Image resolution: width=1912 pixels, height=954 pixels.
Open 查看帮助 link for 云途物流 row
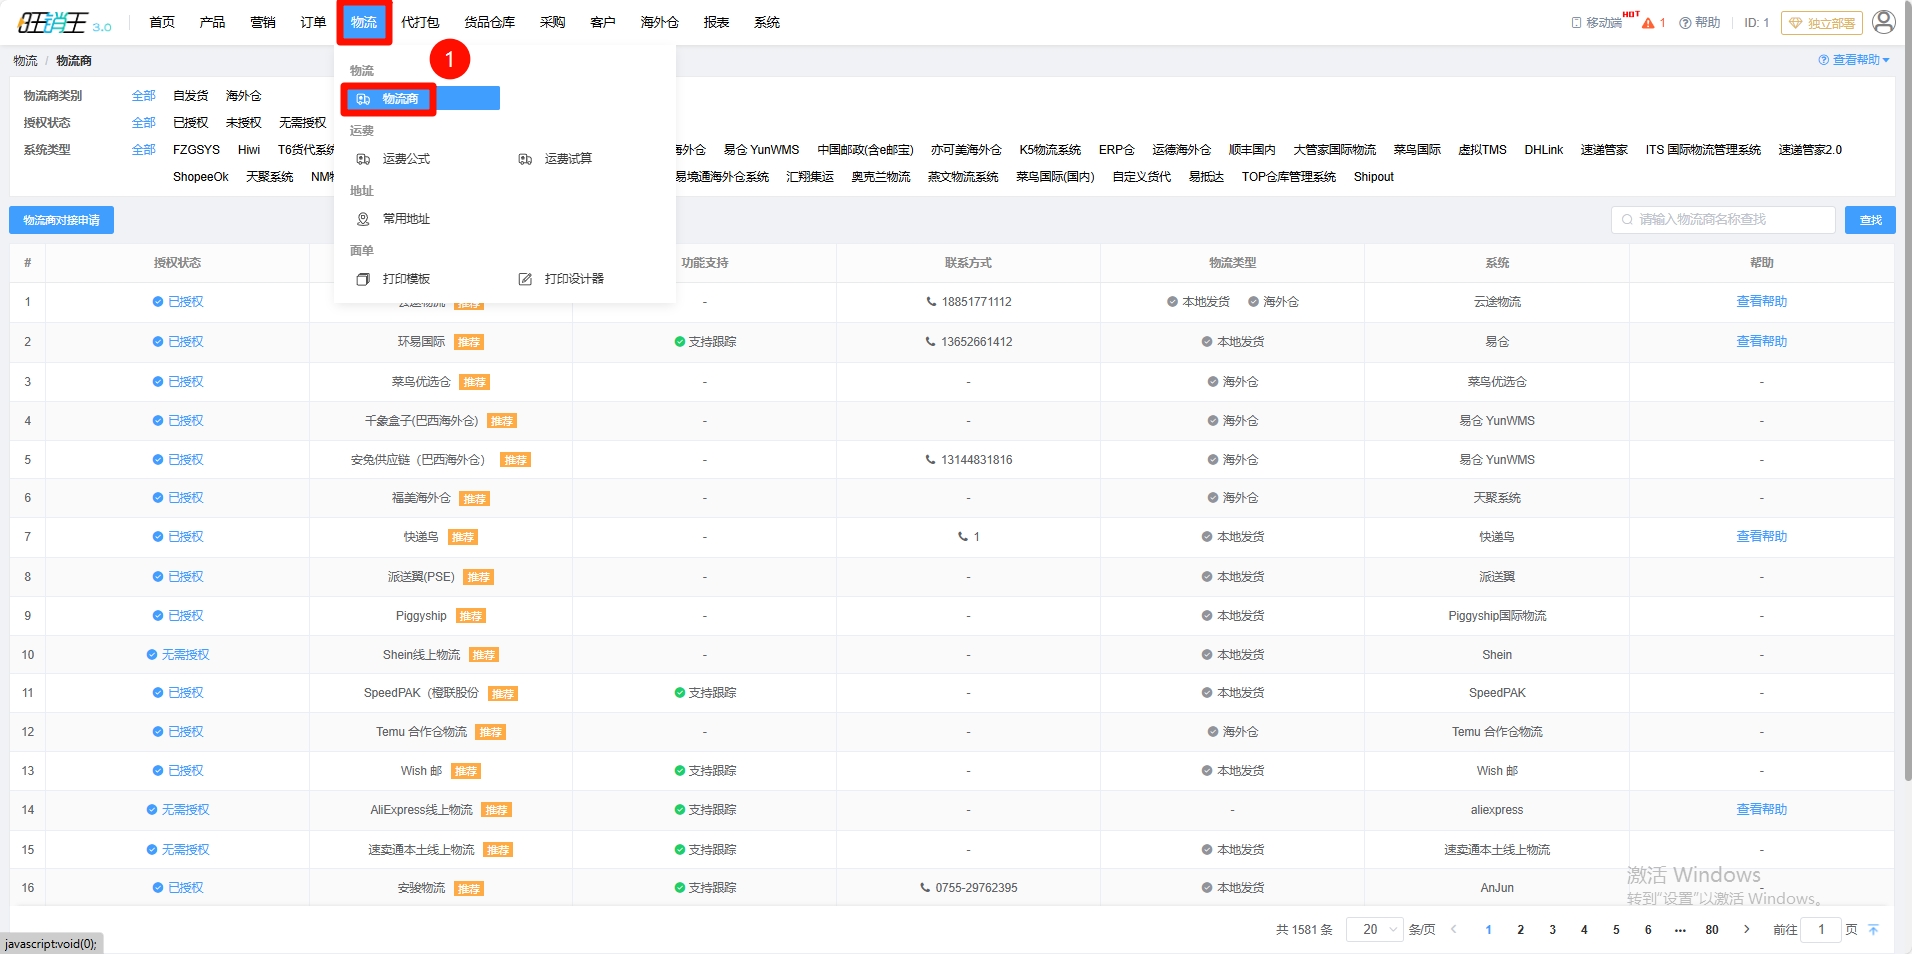pos(1761,302)
